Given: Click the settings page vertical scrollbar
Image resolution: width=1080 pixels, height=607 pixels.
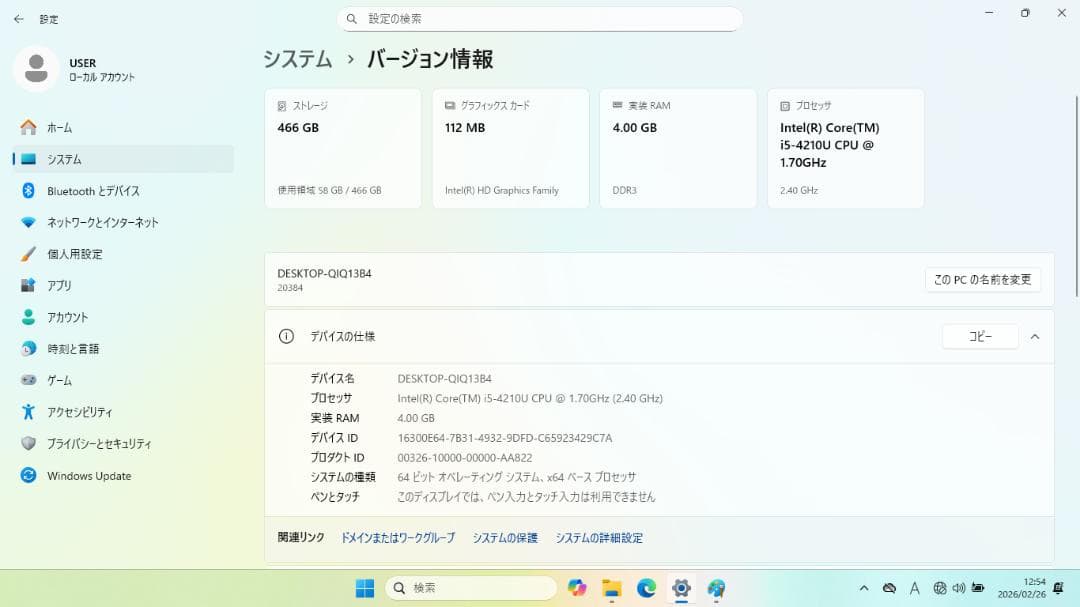Looking at the screenshot, I should 1077,196.
